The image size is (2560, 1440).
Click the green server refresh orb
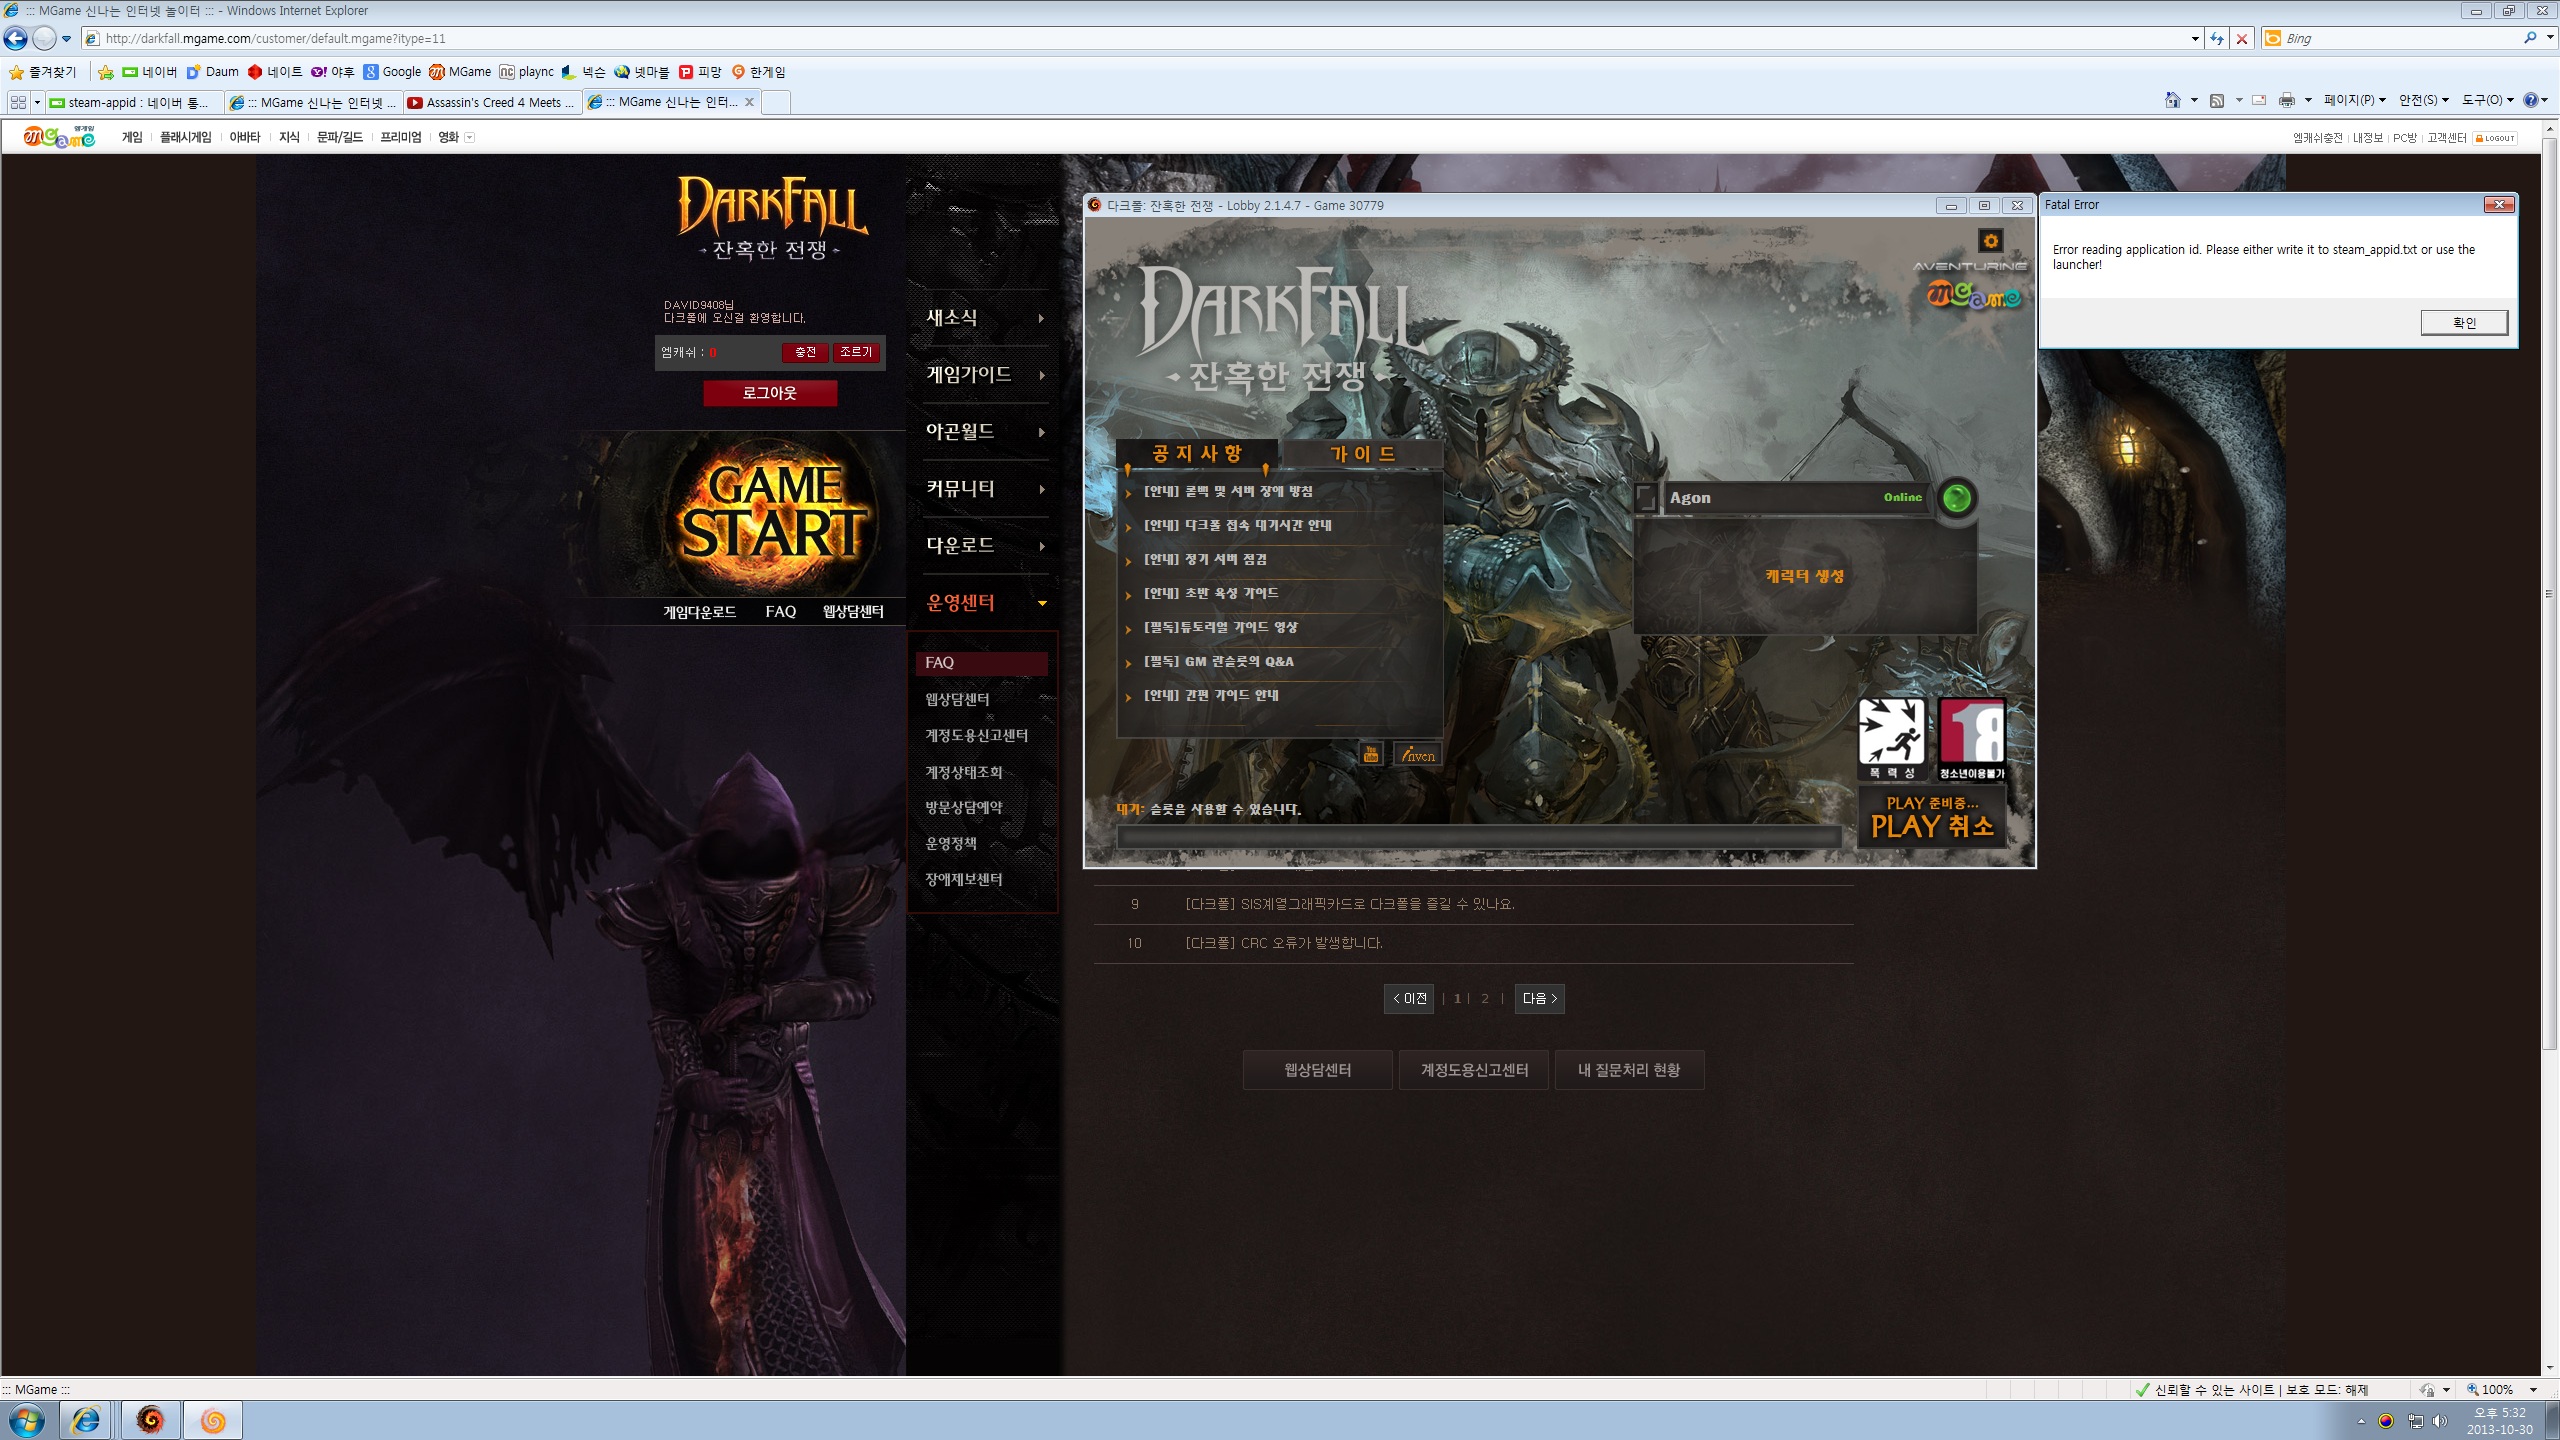pos(1957,497)
